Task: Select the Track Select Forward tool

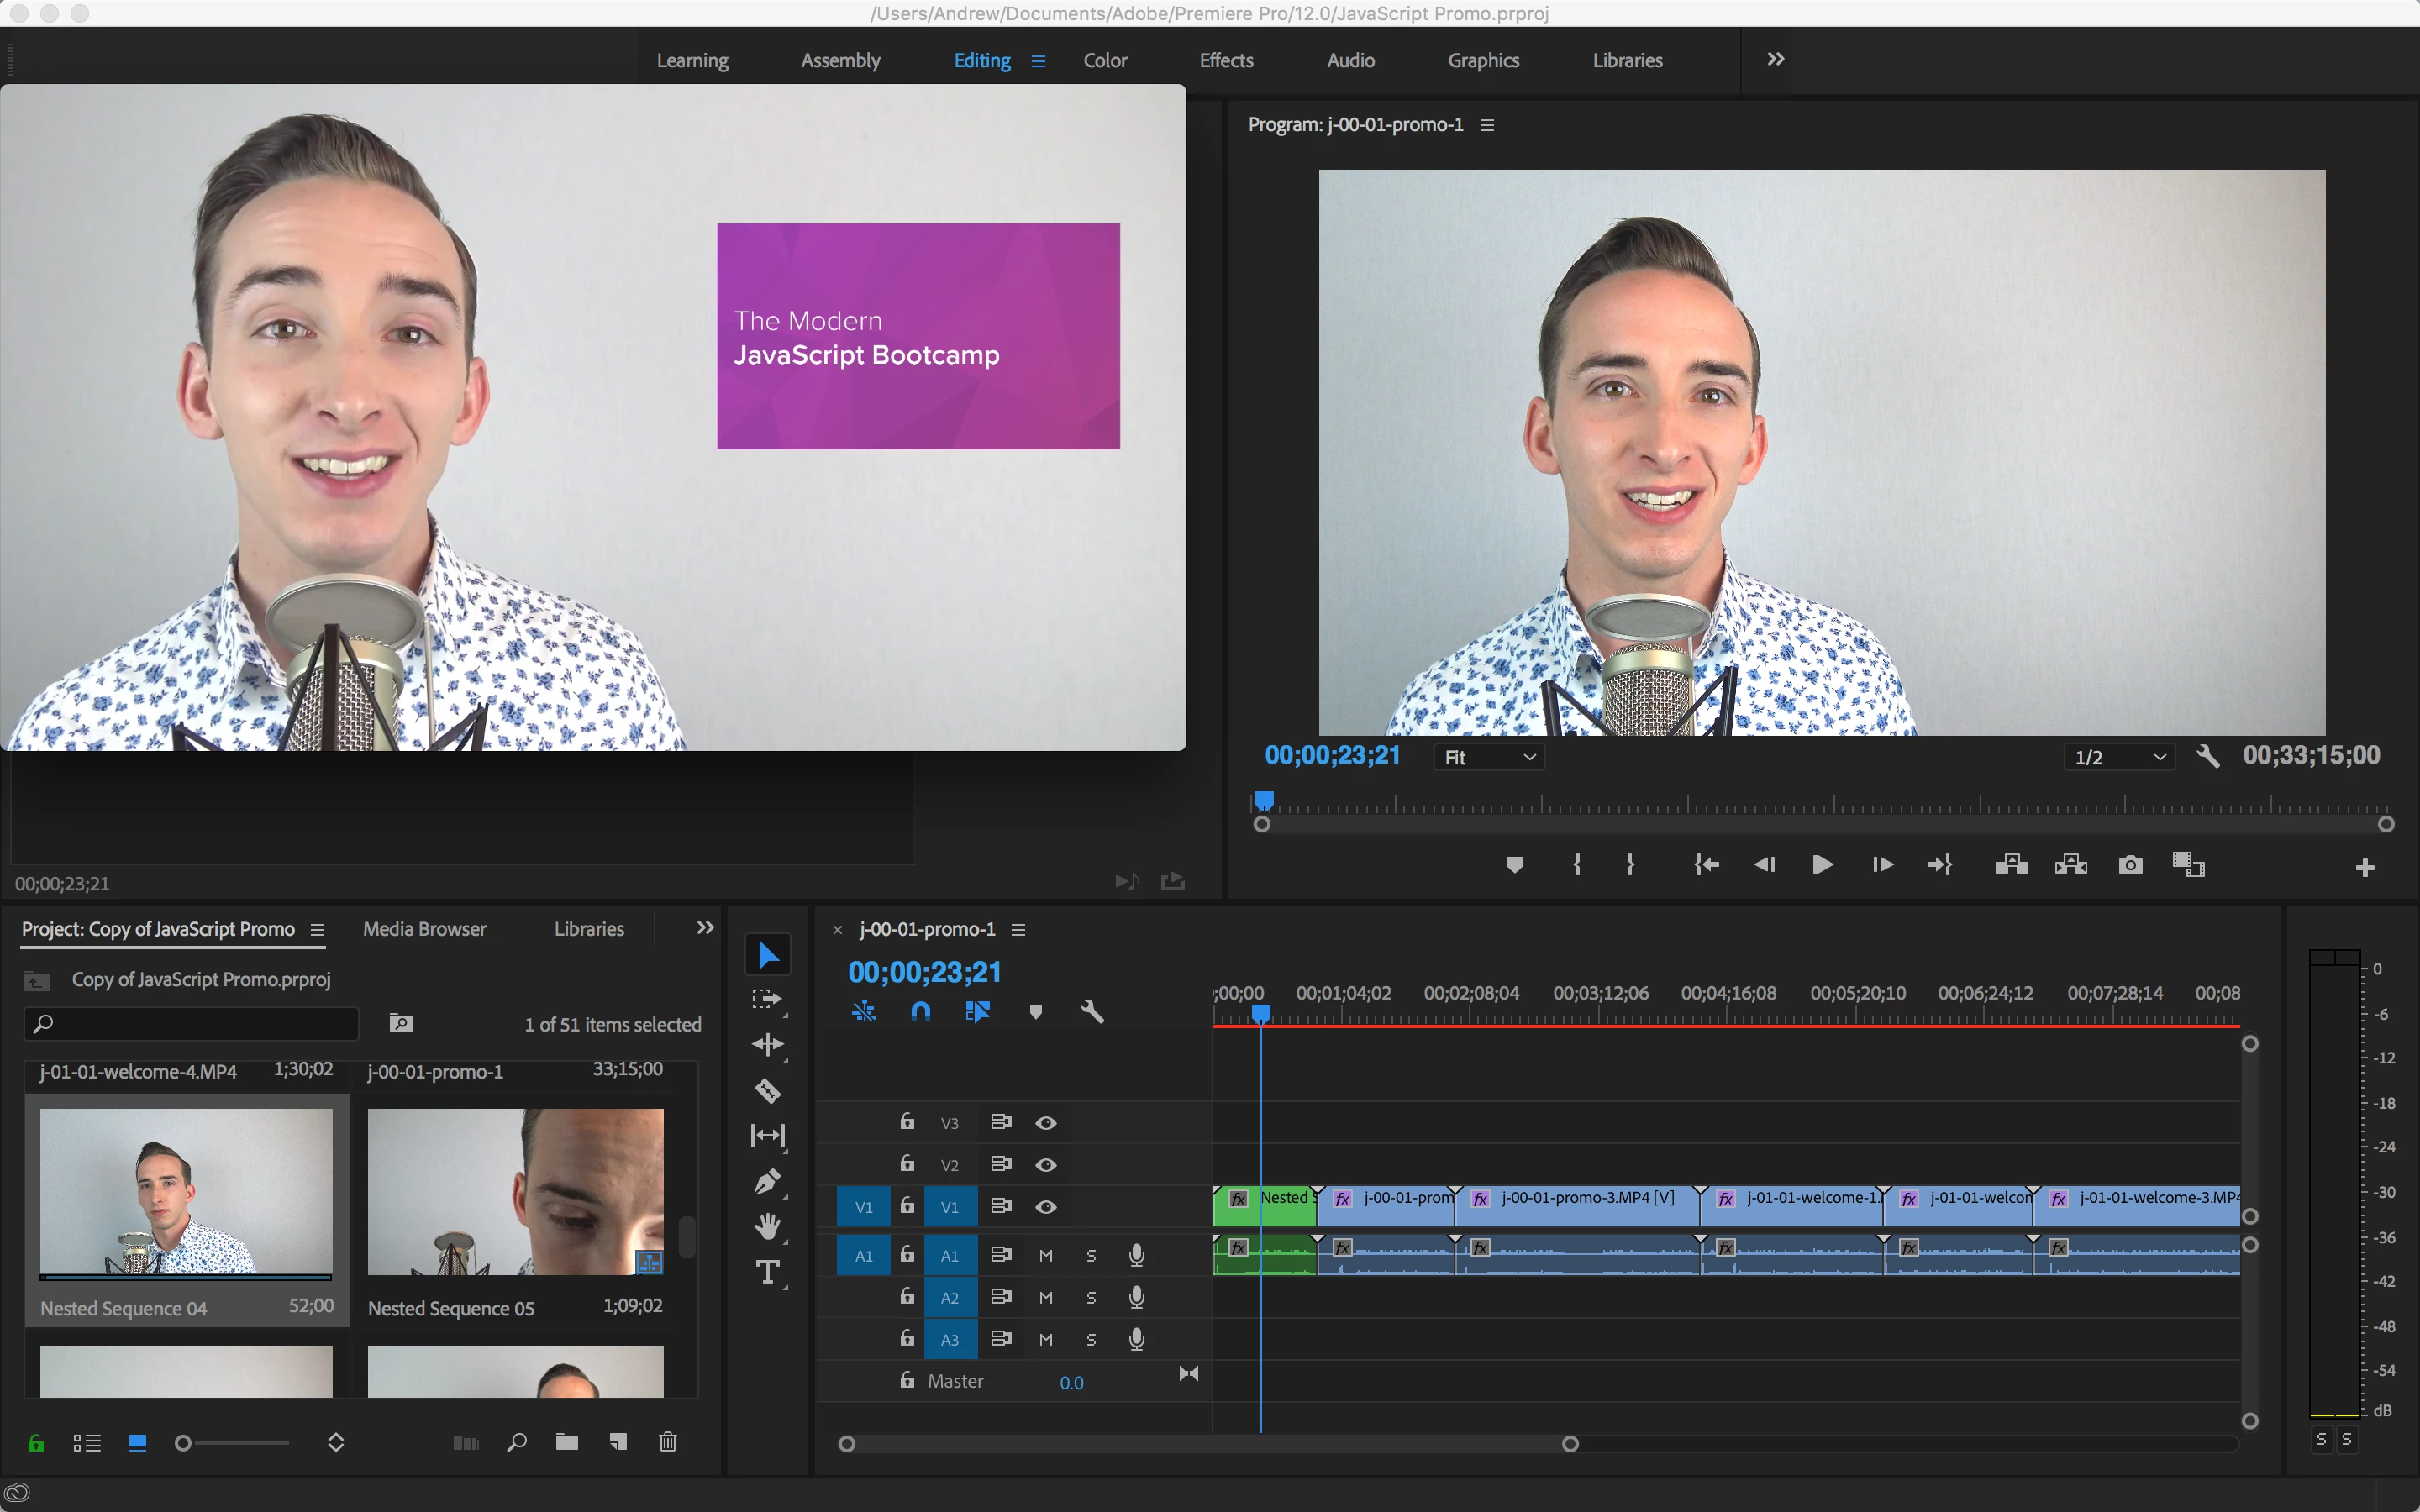Action: [x=767, y=999]
